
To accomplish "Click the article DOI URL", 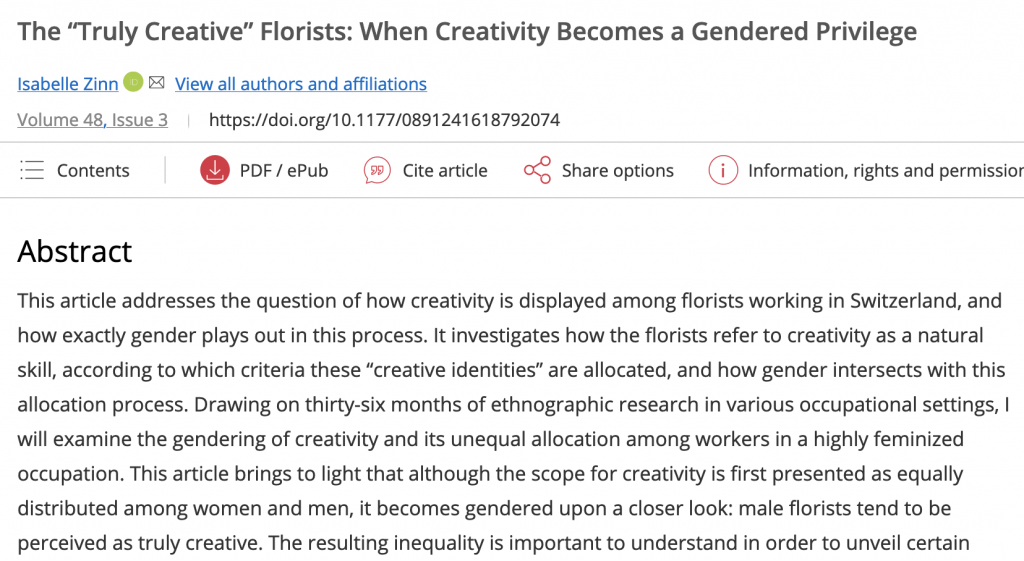I will [384, 120].
